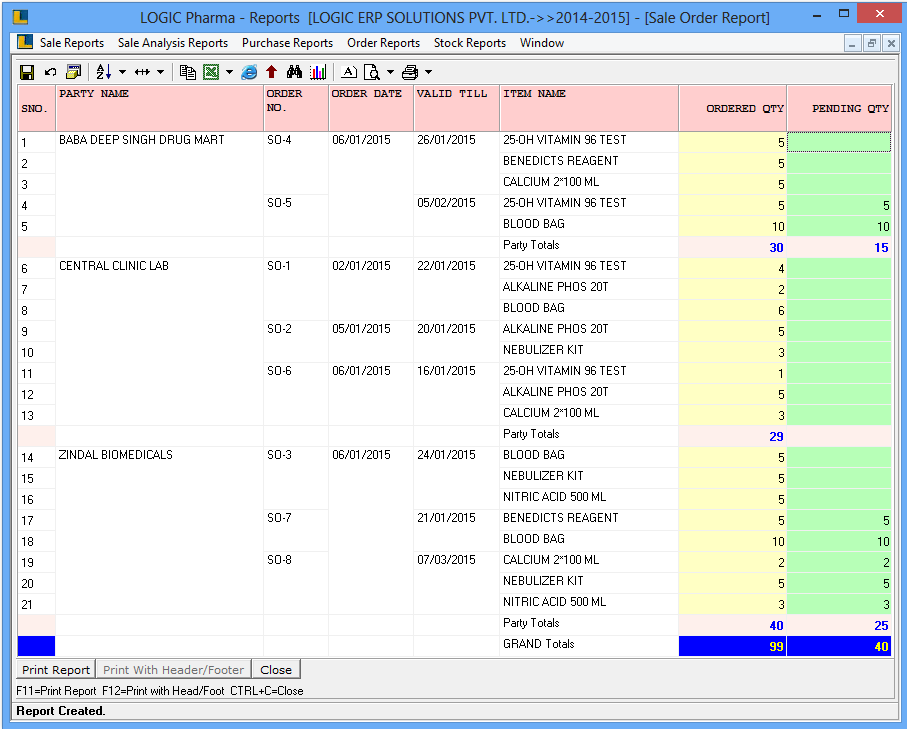Click order number SO-1
Viewport: 907px width, 729px height.
(279, 266)
